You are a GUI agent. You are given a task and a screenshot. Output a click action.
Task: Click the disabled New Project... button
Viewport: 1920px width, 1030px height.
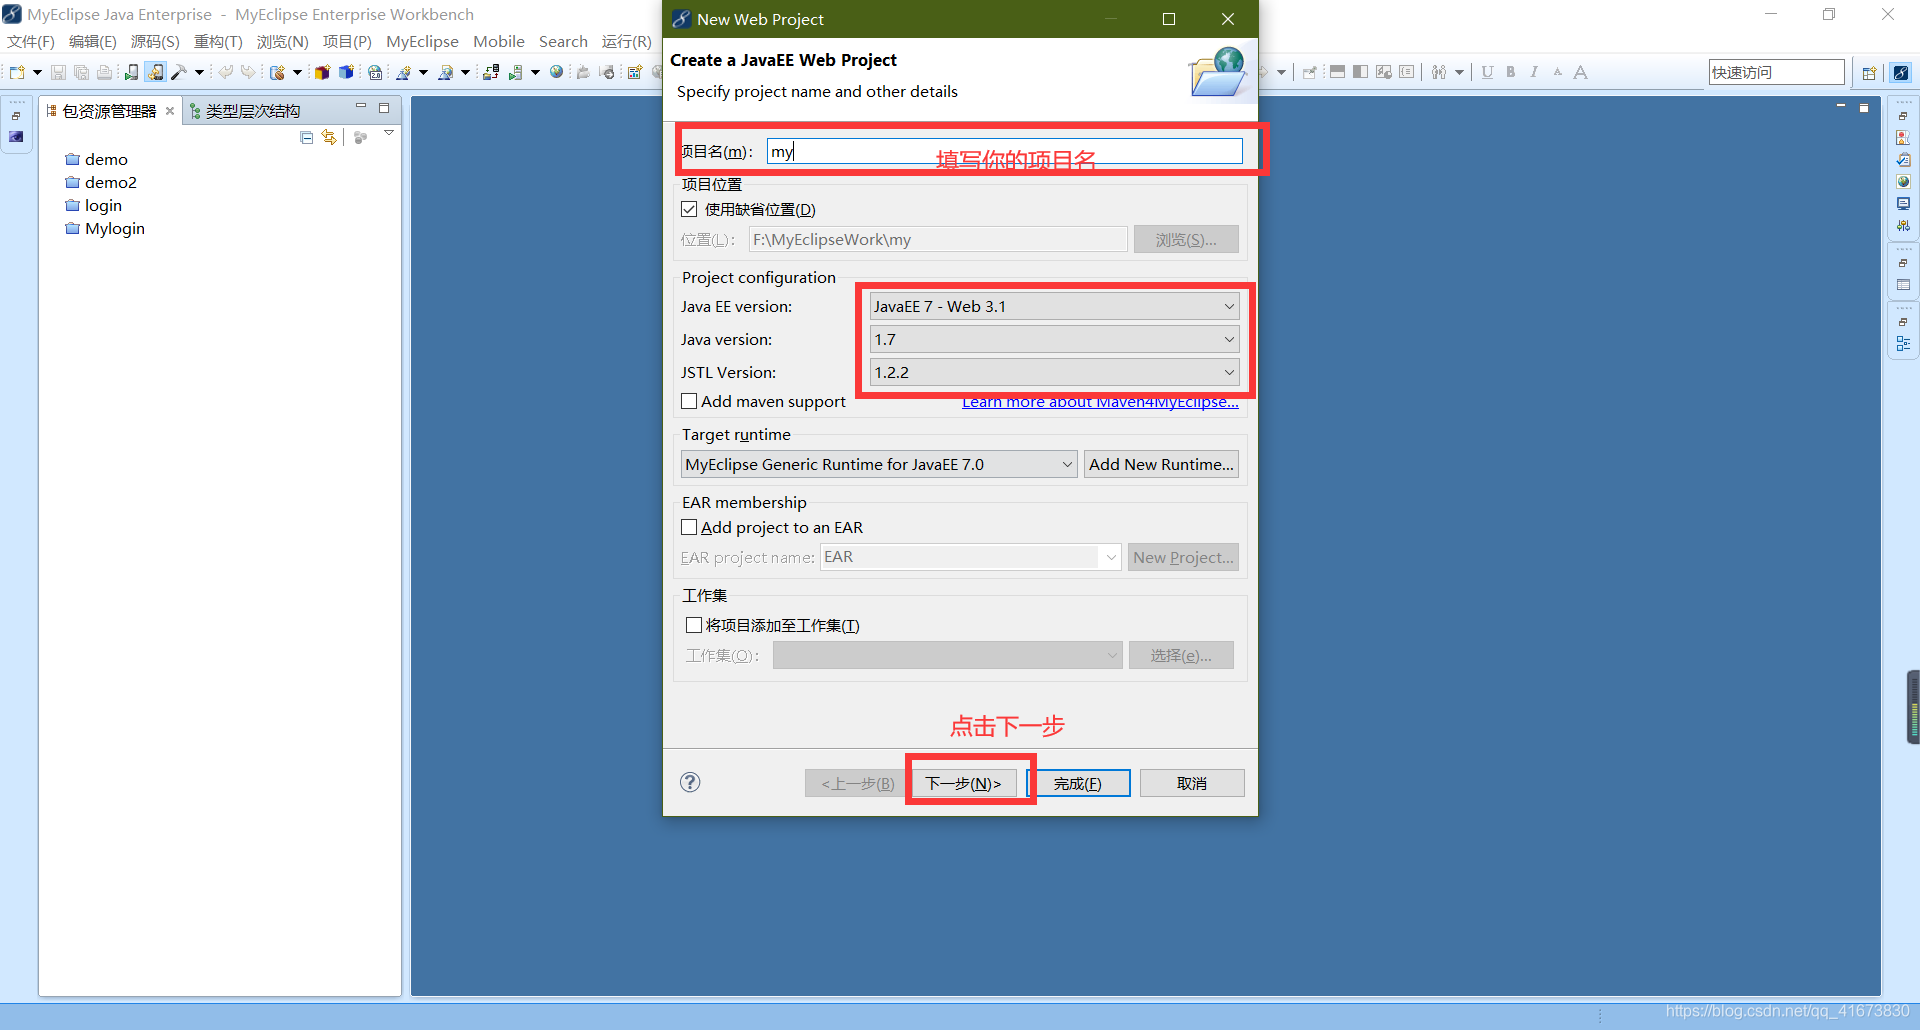coord(1183,557)
